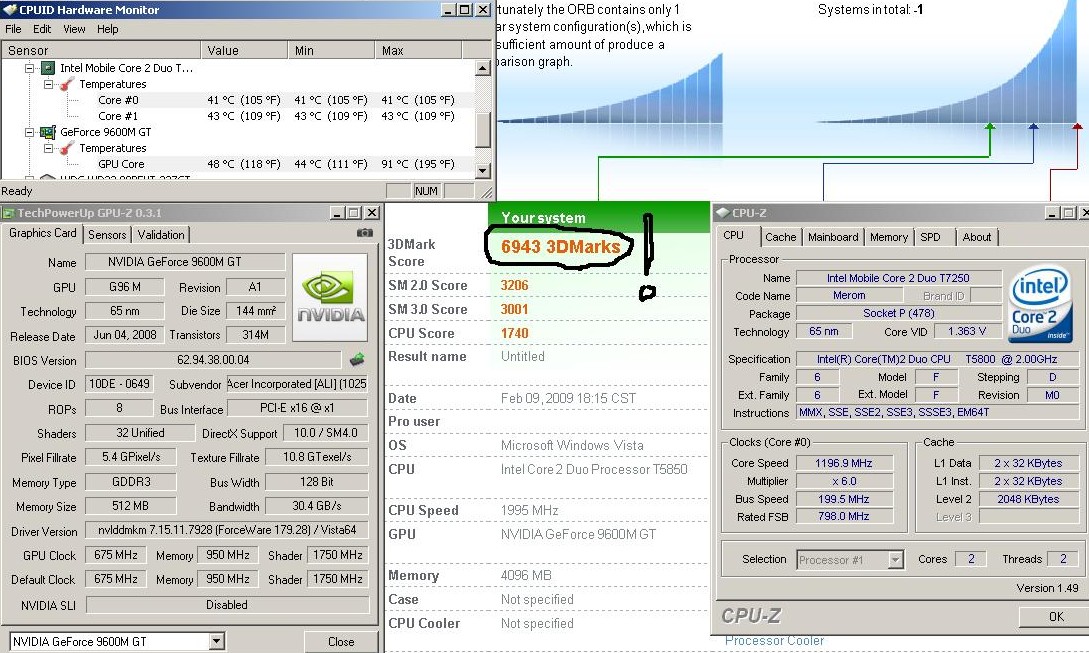Click the CPUID Hardware Monitor title bar icon
The image size is (1089, 653).
coord(9,10)
